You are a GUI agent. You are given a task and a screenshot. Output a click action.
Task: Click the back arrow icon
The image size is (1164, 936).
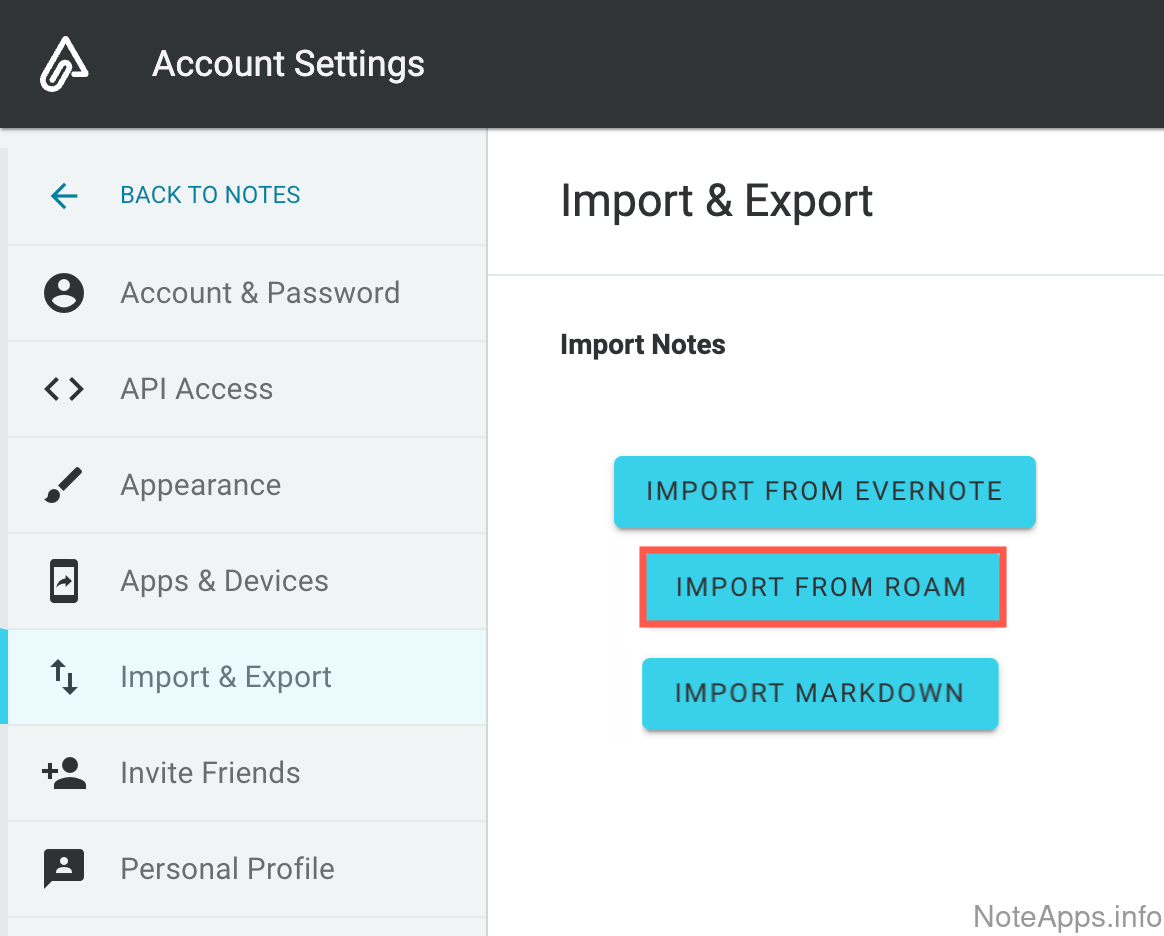[x=64, y=195]
